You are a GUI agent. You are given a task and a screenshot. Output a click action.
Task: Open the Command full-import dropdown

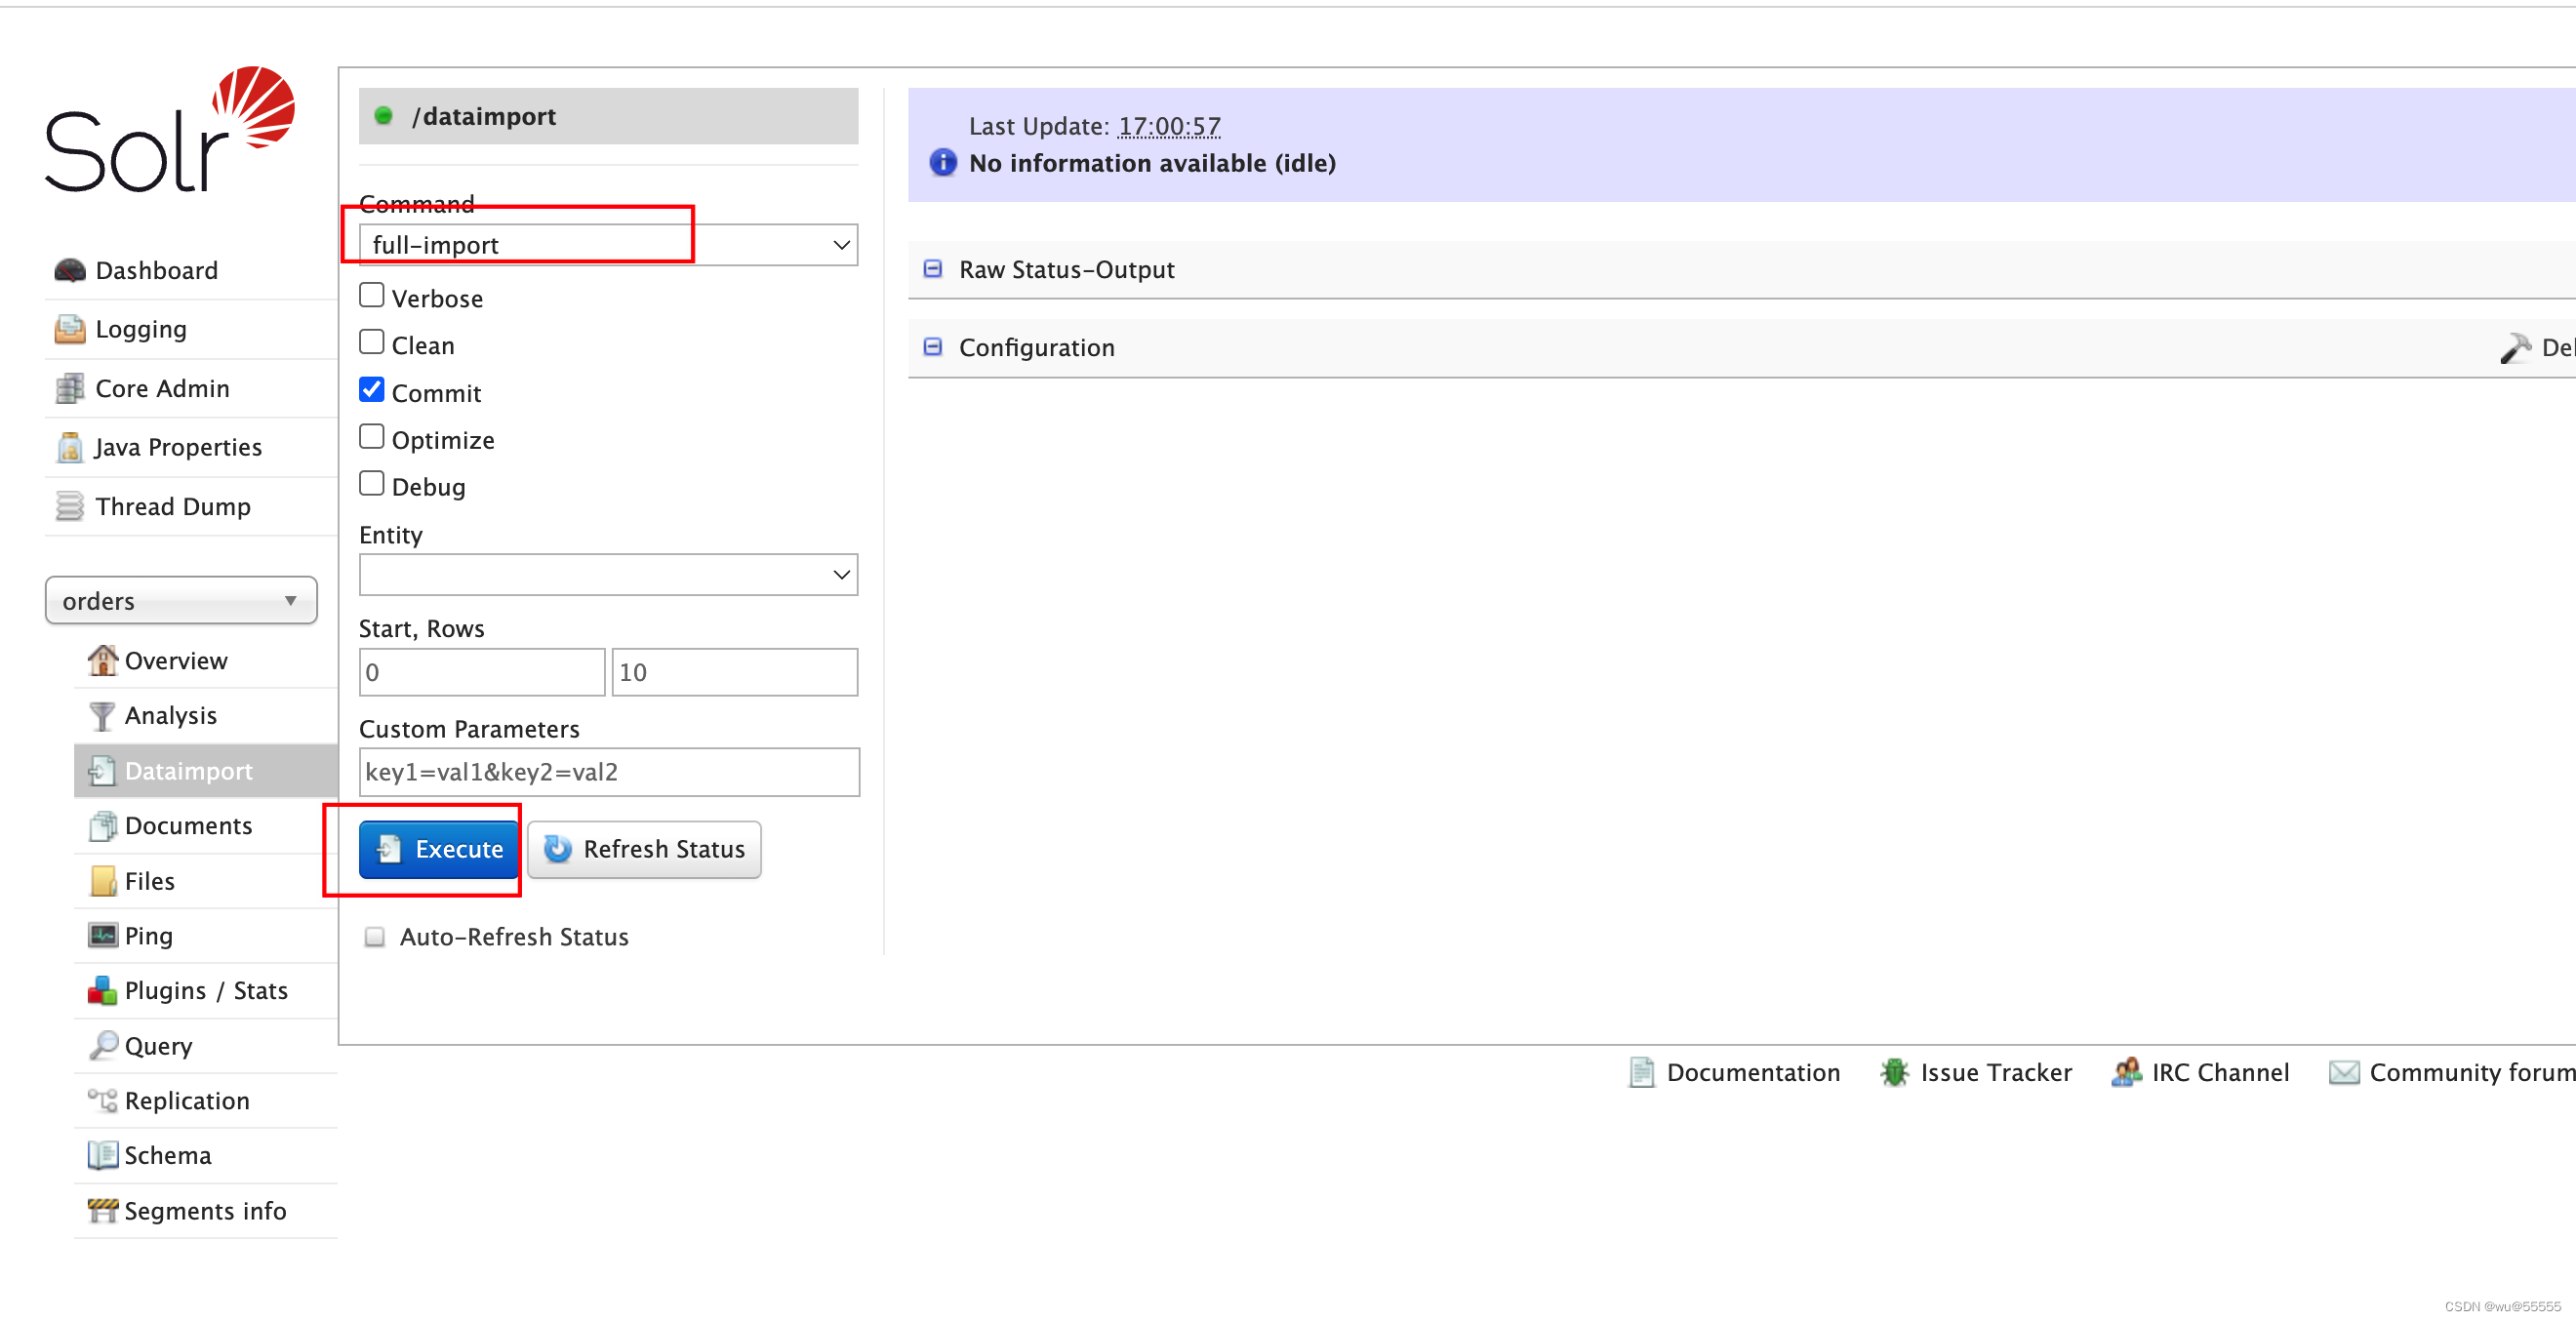607,245
